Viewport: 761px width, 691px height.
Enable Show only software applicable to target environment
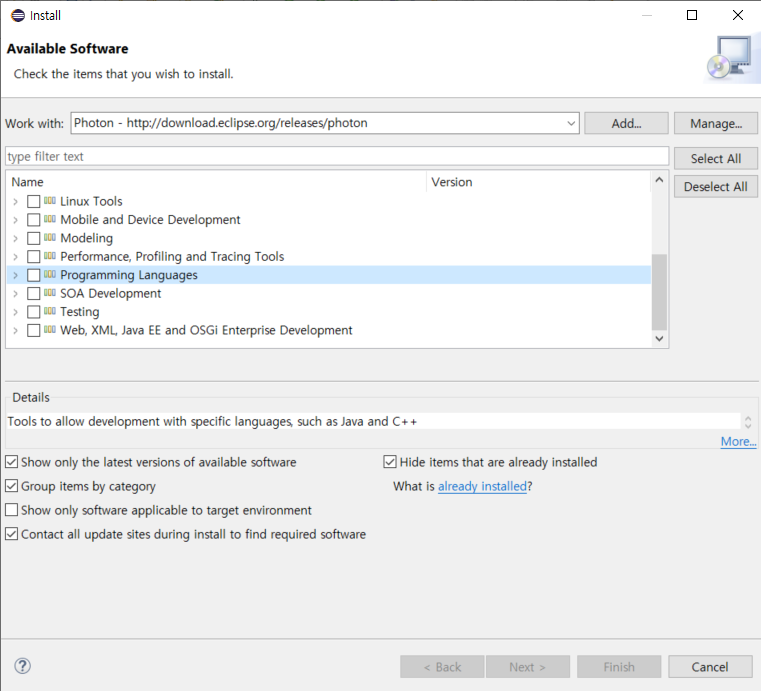point(12,510)
